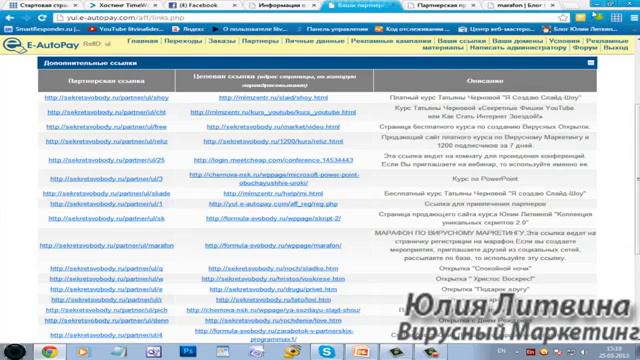This screenshot has width=640, height=360.
Task: Open the Переходы menu item
Action: pyautogui.click(x=183, y=41)
